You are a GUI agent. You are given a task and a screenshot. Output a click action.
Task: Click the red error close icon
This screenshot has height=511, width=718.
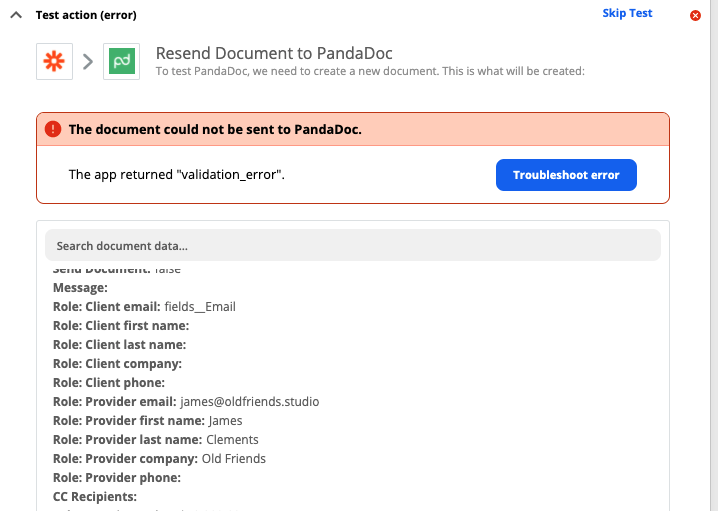click(695, 16)
